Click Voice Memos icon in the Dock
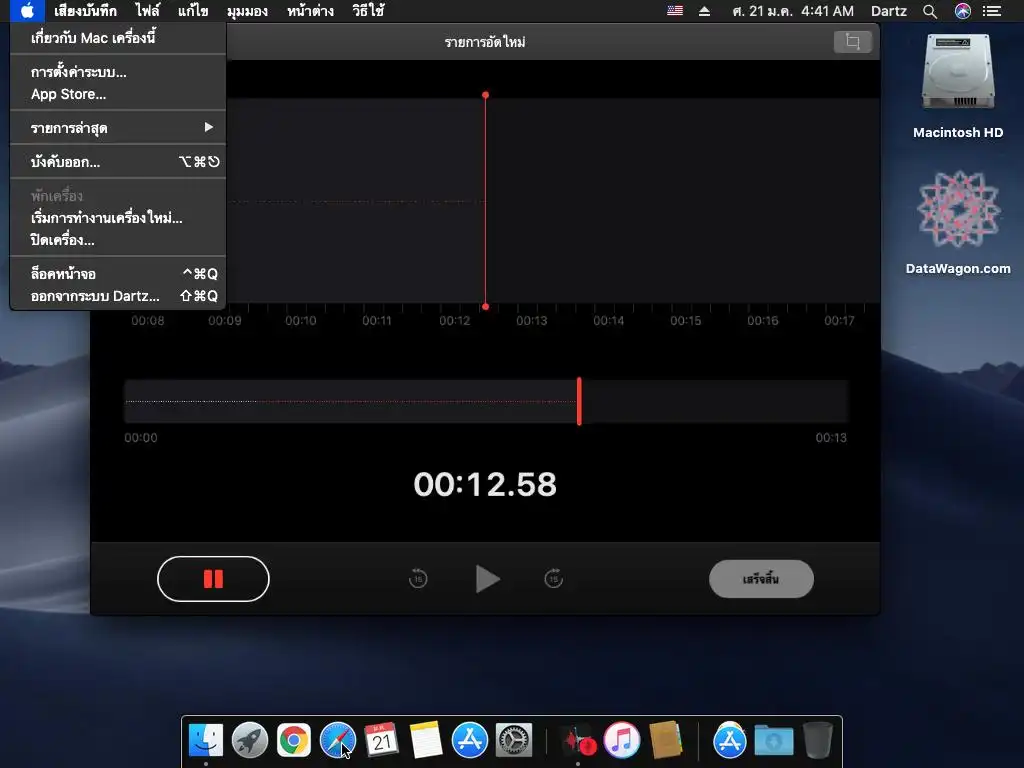The width and height of the screenshot is (1024, 768). click(578, 740)
